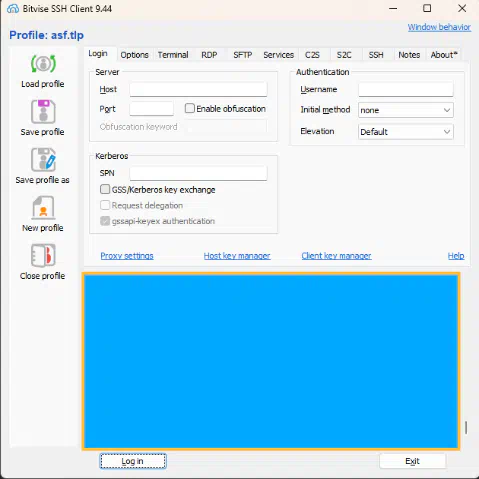This screenshot has width=479, height=479.
Task: Minimize the Bitvise SSH Client window
Action: tap(393, 8)
